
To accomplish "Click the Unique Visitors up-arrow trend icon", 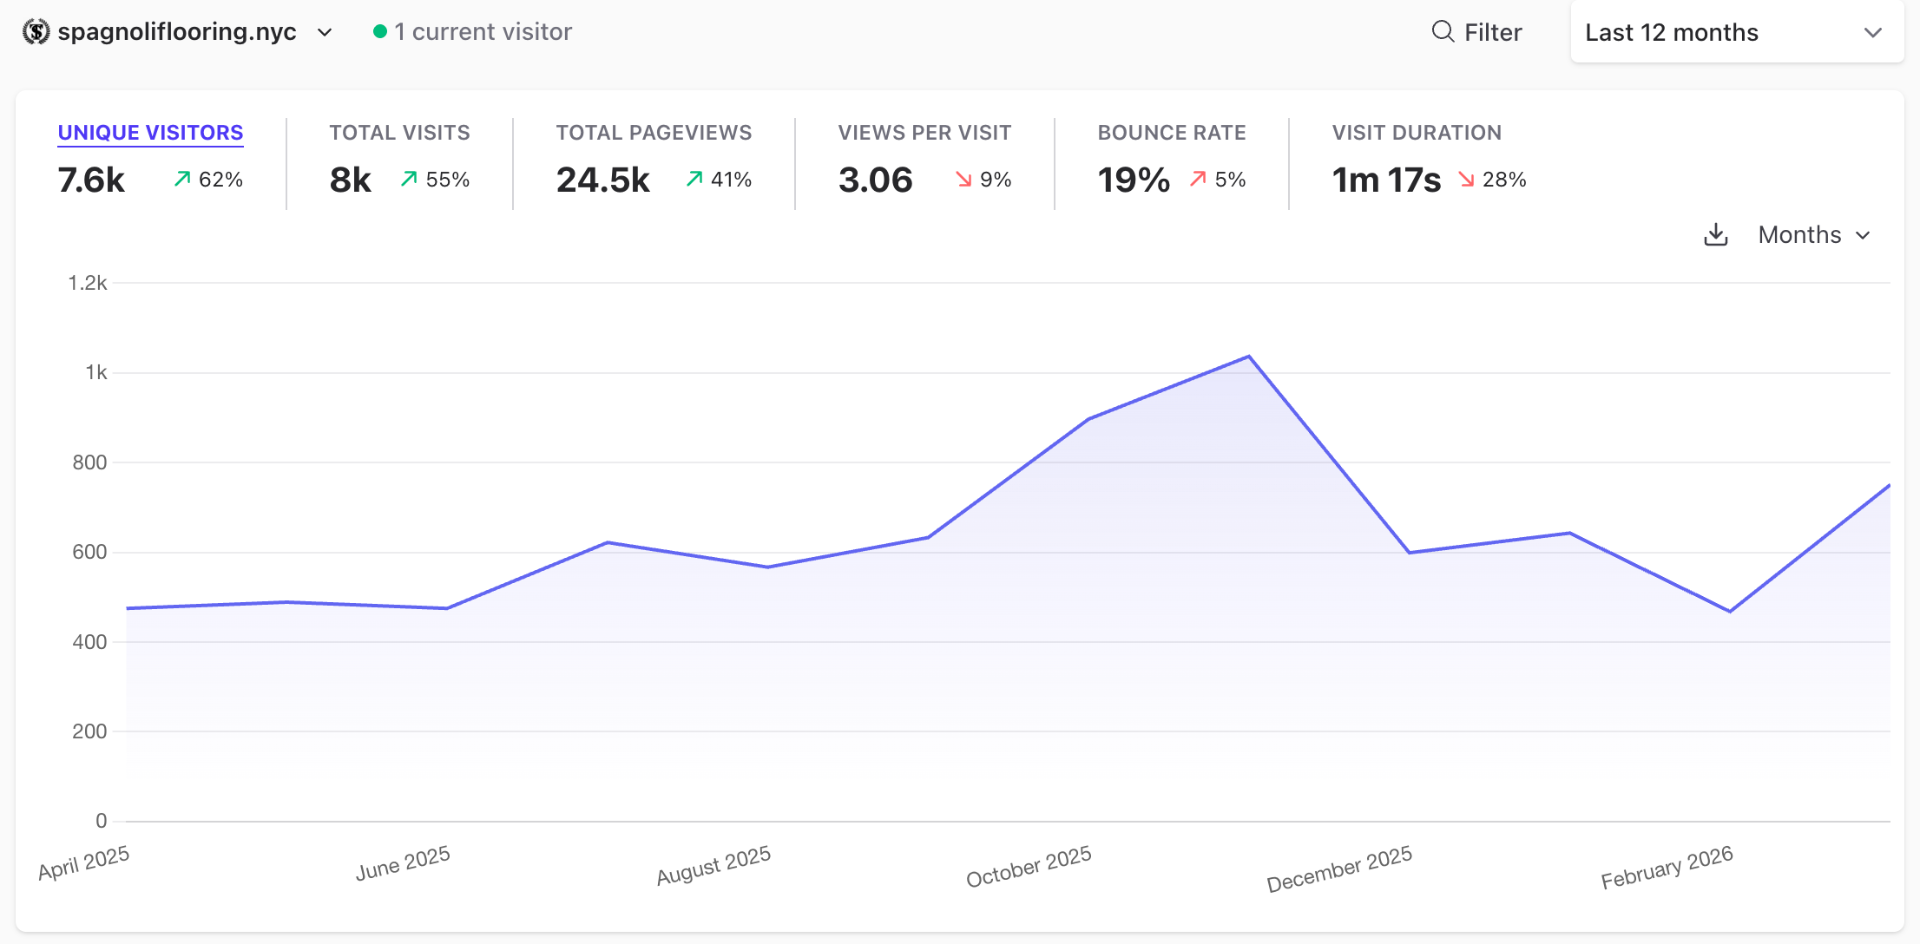I will 182,179.
